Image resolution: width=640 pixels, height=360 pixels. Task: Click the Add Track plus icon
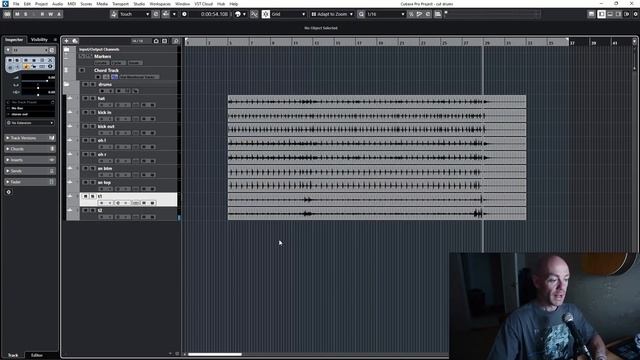click(66, 41)
